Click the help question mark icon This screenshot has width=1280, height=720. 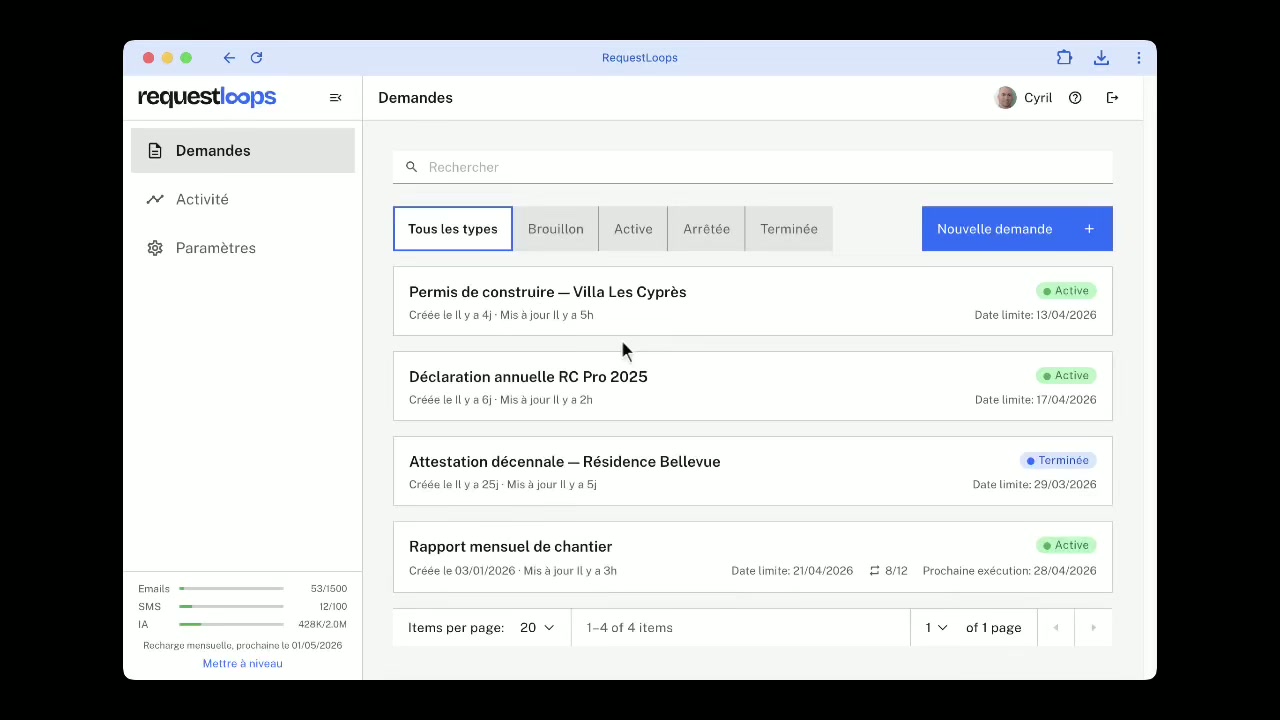tap(1075, 98)
